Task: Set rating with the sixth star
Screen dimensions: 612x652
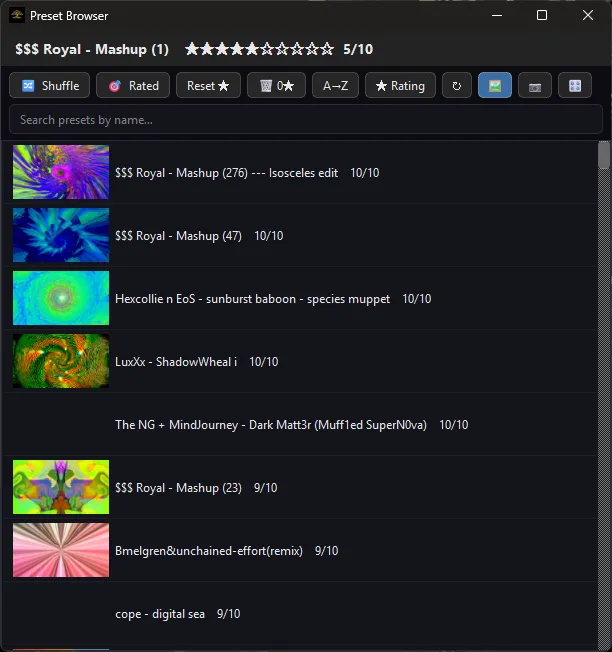Action: point(267,49)
